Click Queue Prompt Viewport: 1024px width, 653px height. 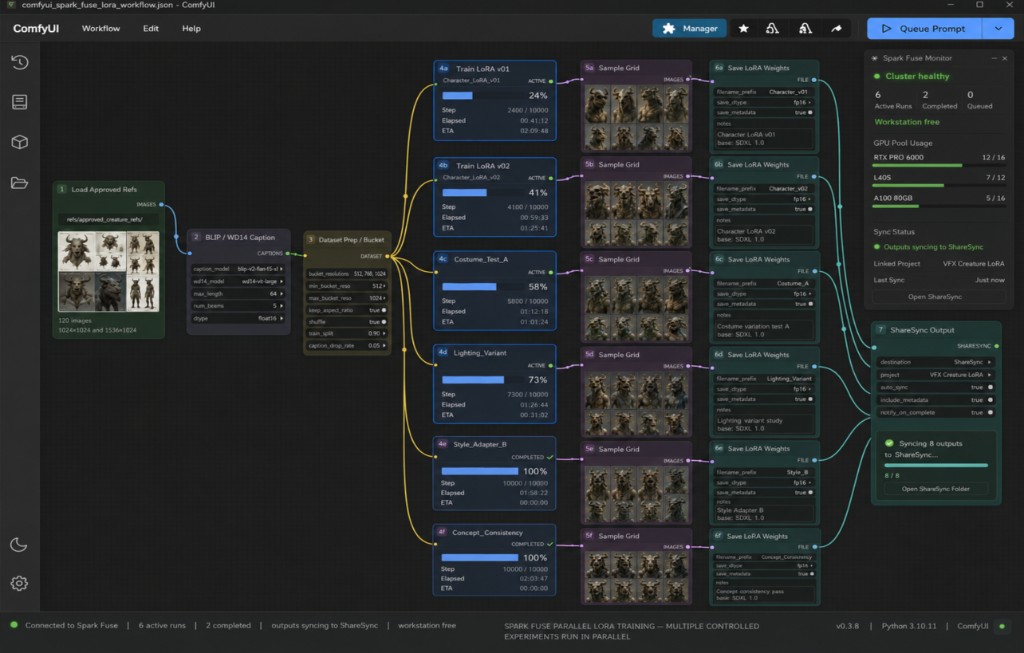point(924,29)
